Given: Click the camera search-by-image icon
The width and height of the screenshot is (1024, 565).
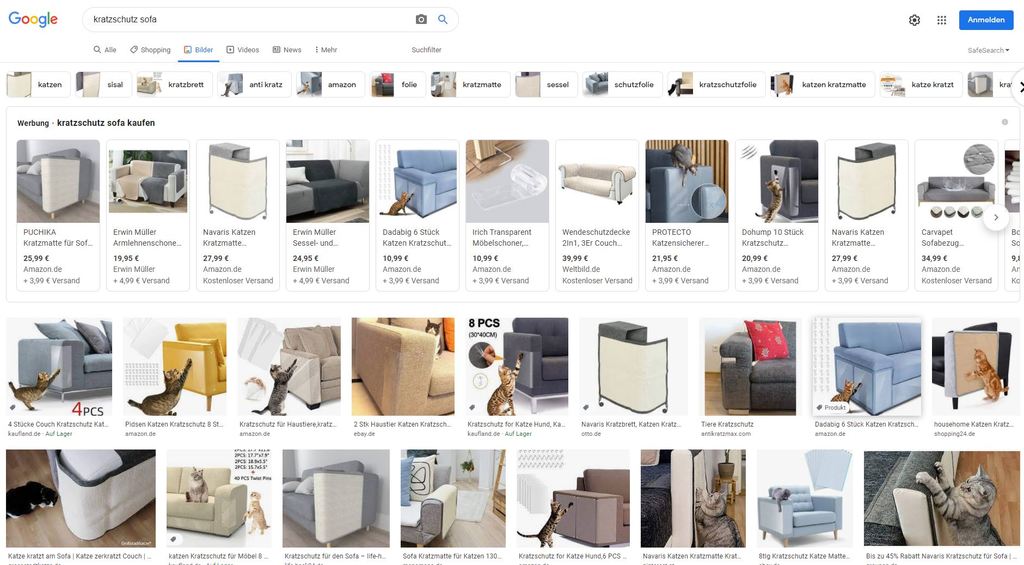Looking at the screenshot, I should 421,20.
